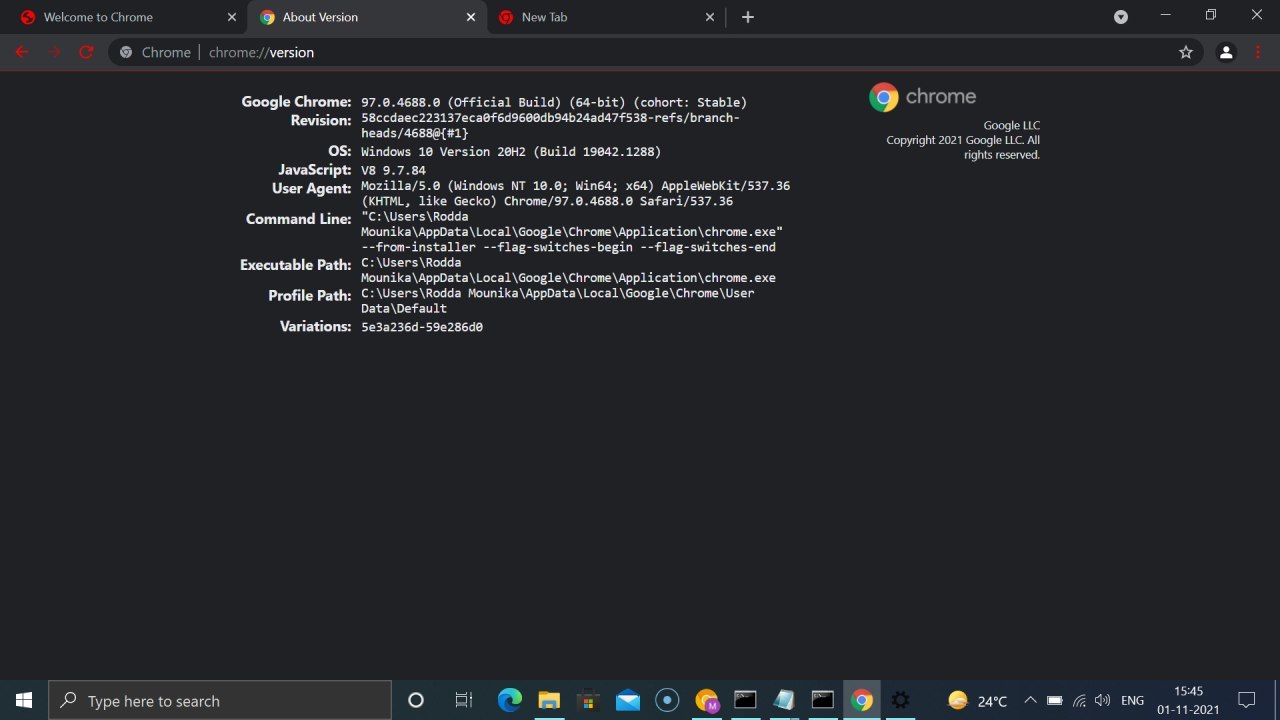Click the active Google Chrome taskbar icon
Image resolution: width=1280 pixels, height=720 pixels.
(862, 700)
